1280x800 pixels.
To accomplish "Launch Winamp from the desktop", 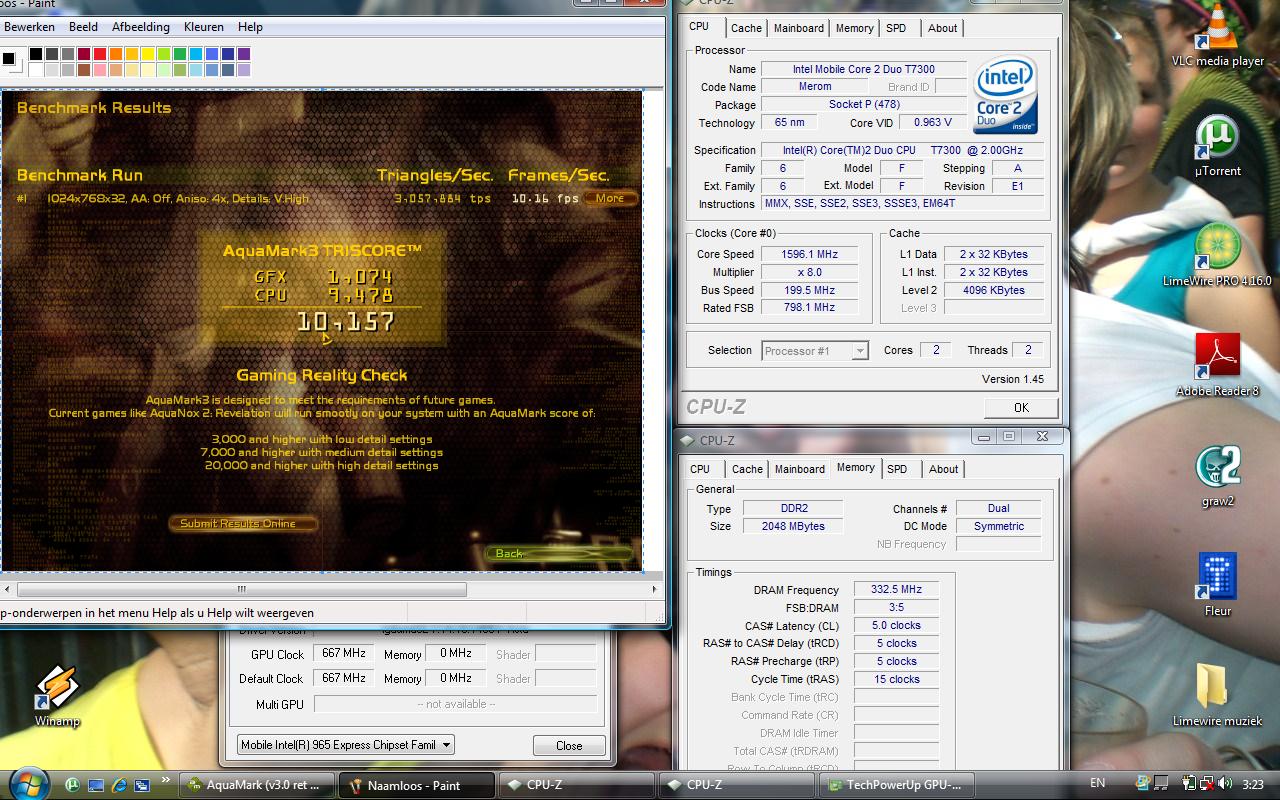I will point(57,696).
